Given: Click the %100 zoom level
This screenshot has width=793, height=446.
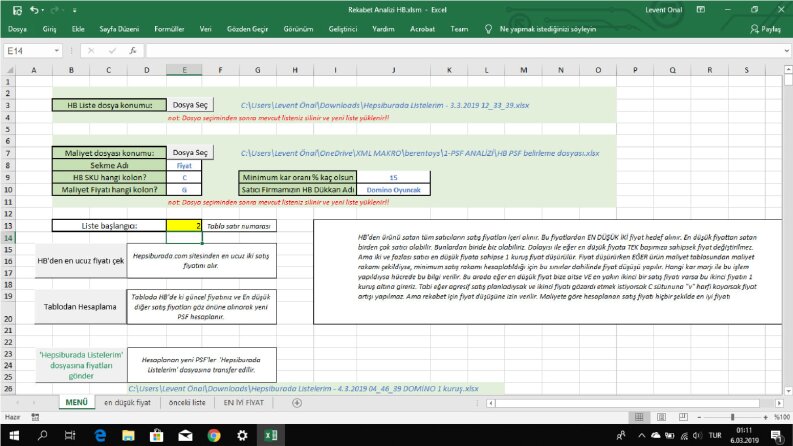Looking at the screenshot, I should 782,417.
